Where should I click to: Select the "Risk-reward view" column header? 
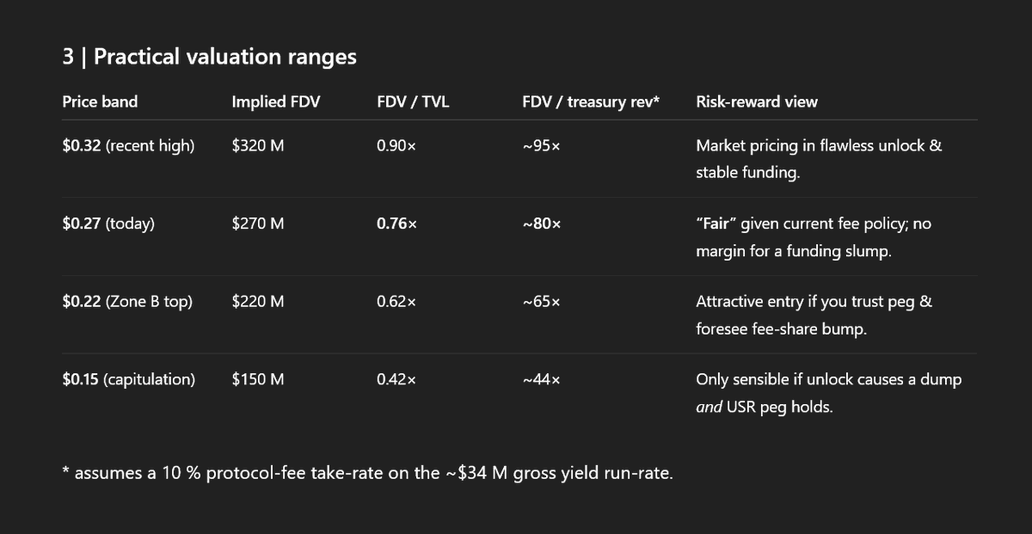[x=757, y=101]
